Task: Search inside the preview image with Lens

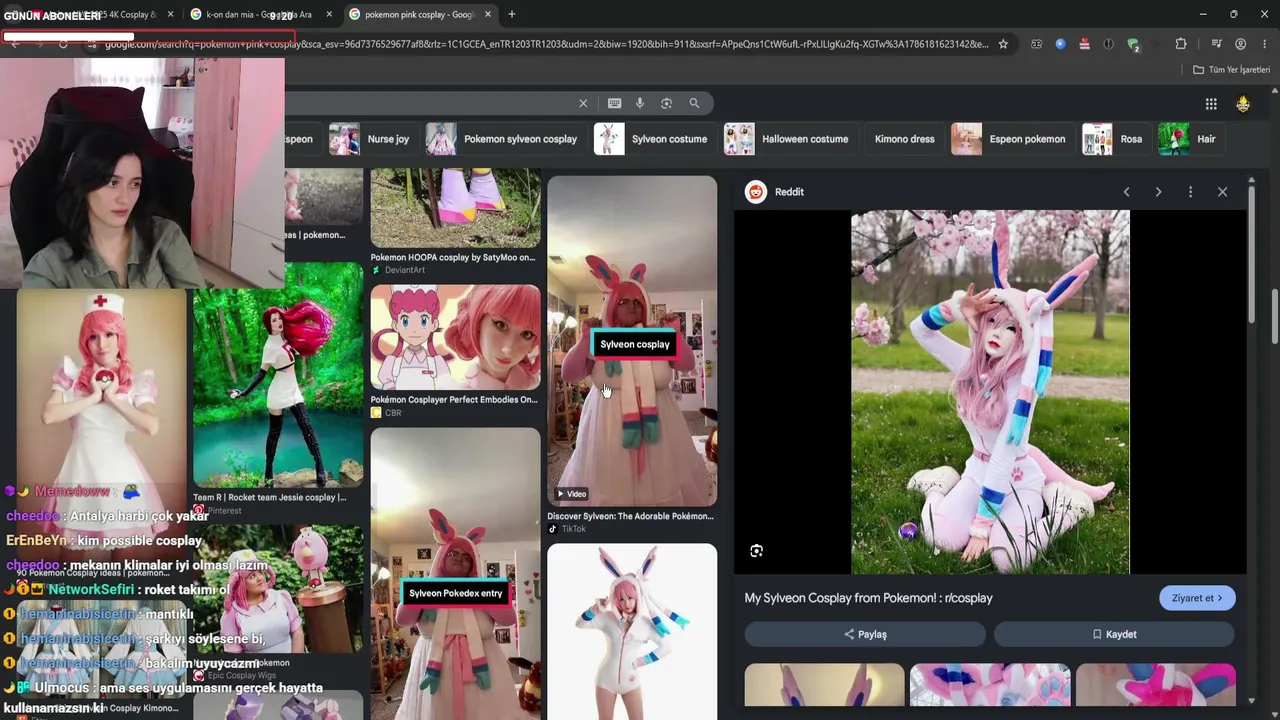Action: 756,551
